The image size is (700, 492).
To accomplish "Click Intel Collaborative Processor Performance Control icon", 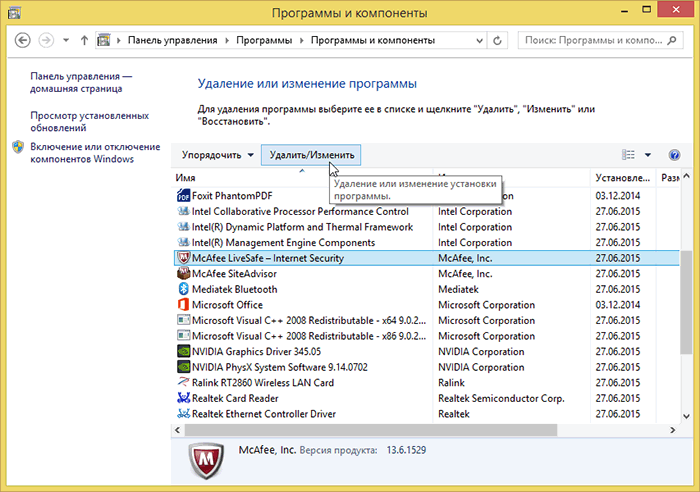I will pos(183,211).
